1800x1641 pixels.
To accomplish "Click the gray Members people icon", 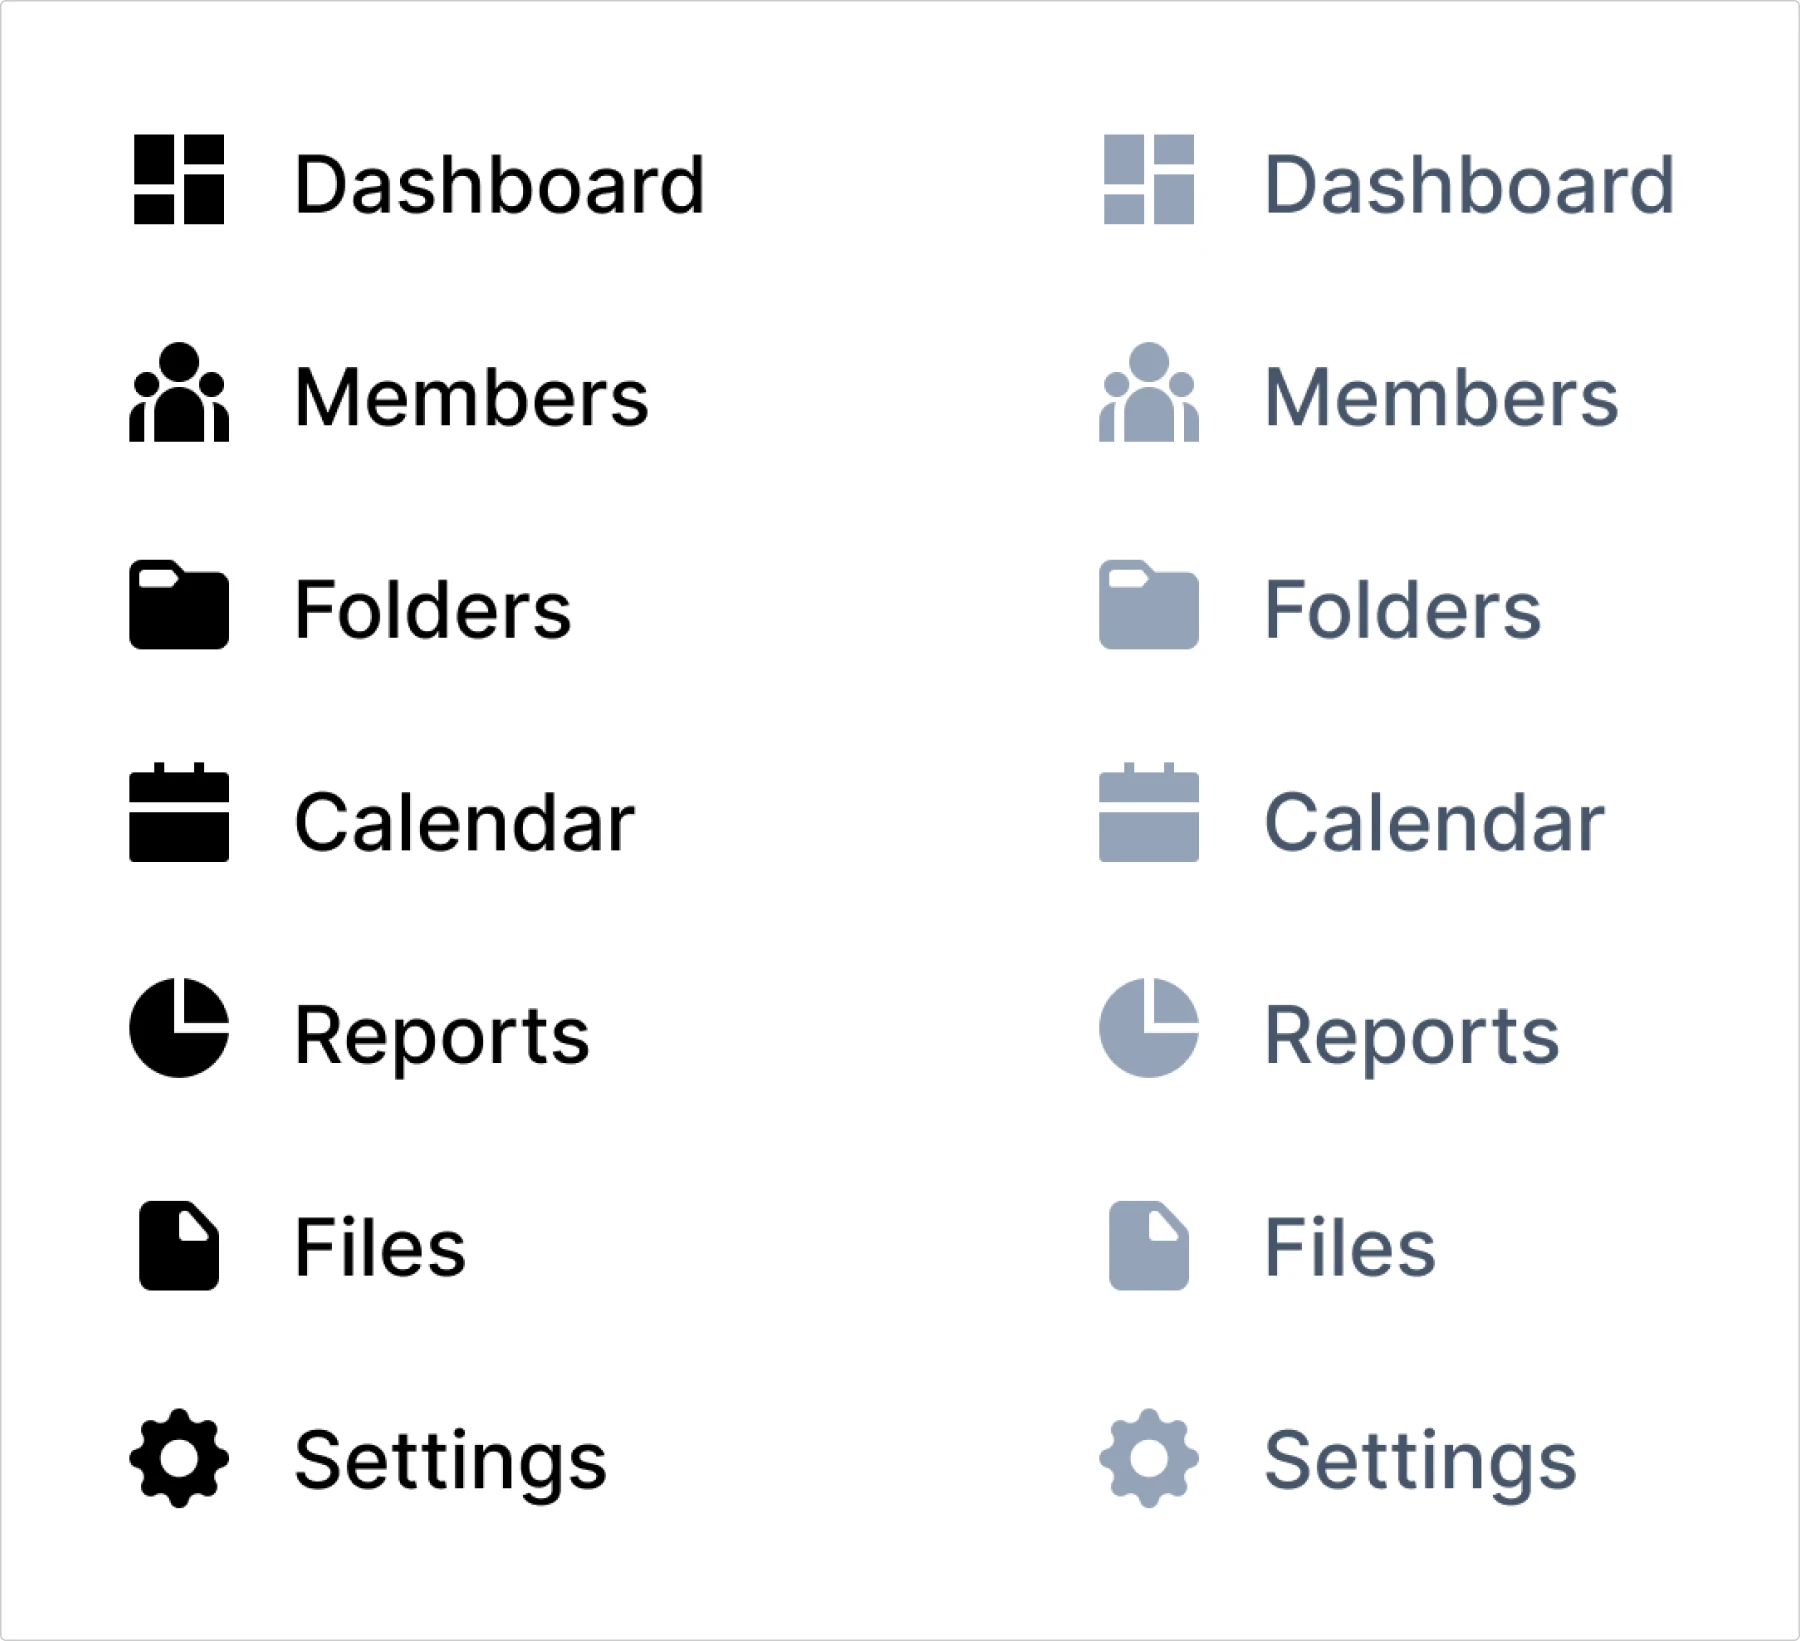I will coord(1149,393).
